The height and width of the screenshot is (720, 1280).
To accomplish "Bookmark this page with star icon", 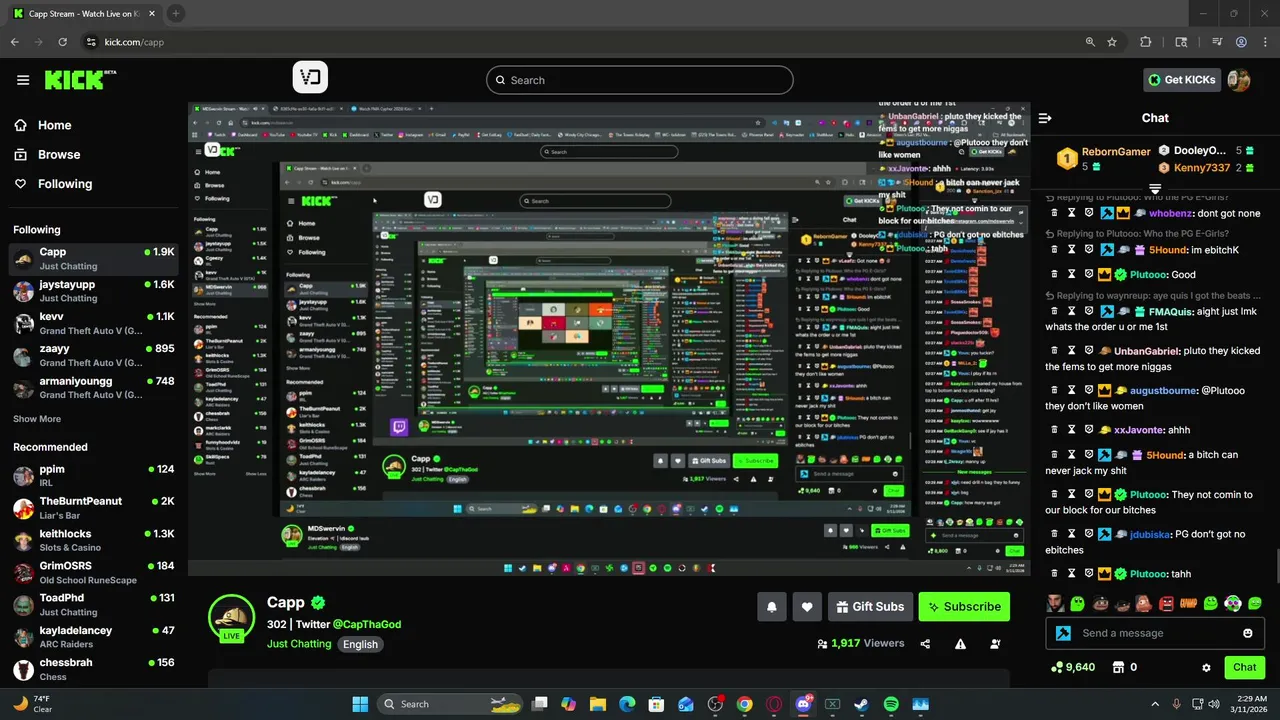I will tap(1112, 42).
